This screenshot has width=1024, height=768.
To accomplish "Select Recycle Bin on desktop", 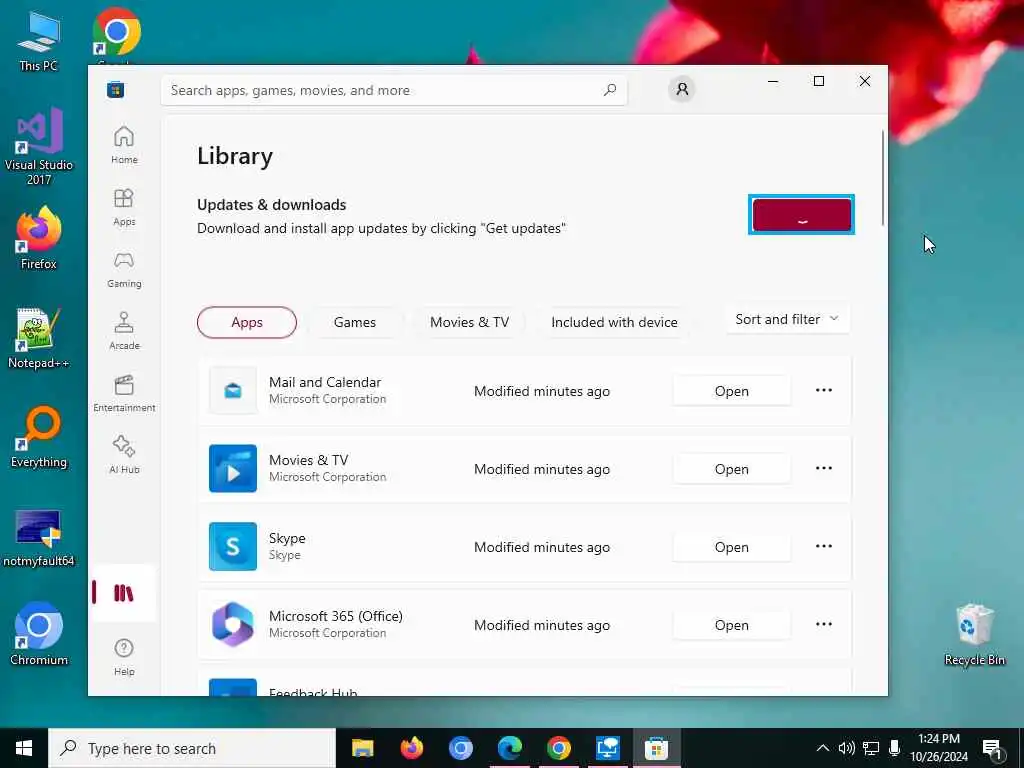I will pos(974,635).
